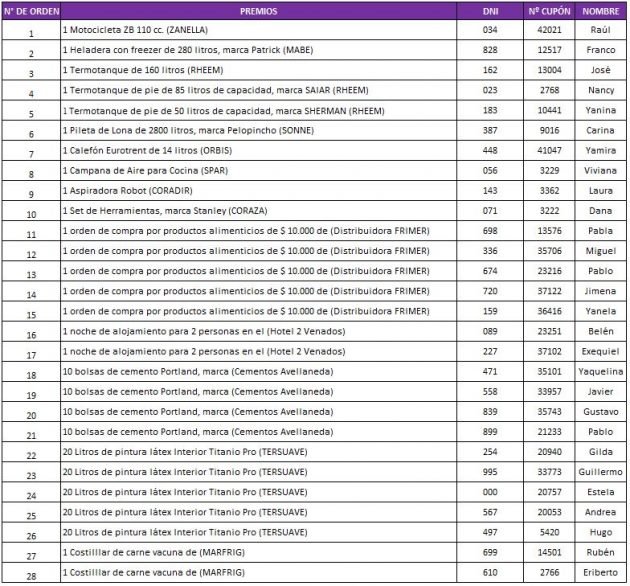630x586 pixels.
Task: Select the name Dana
Action: pyautogui.click(x=600, y=211)
